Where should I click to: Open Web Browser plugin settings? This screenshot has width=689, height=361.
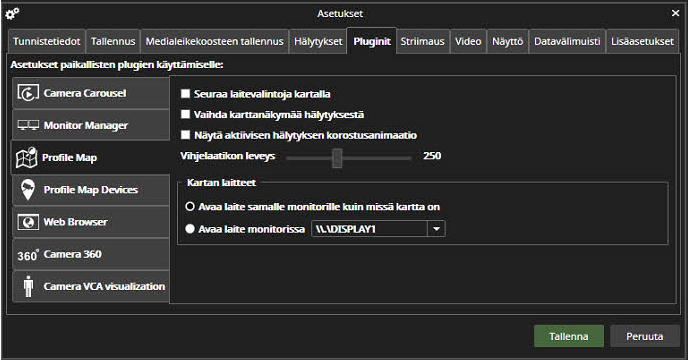tap(91, 222)
